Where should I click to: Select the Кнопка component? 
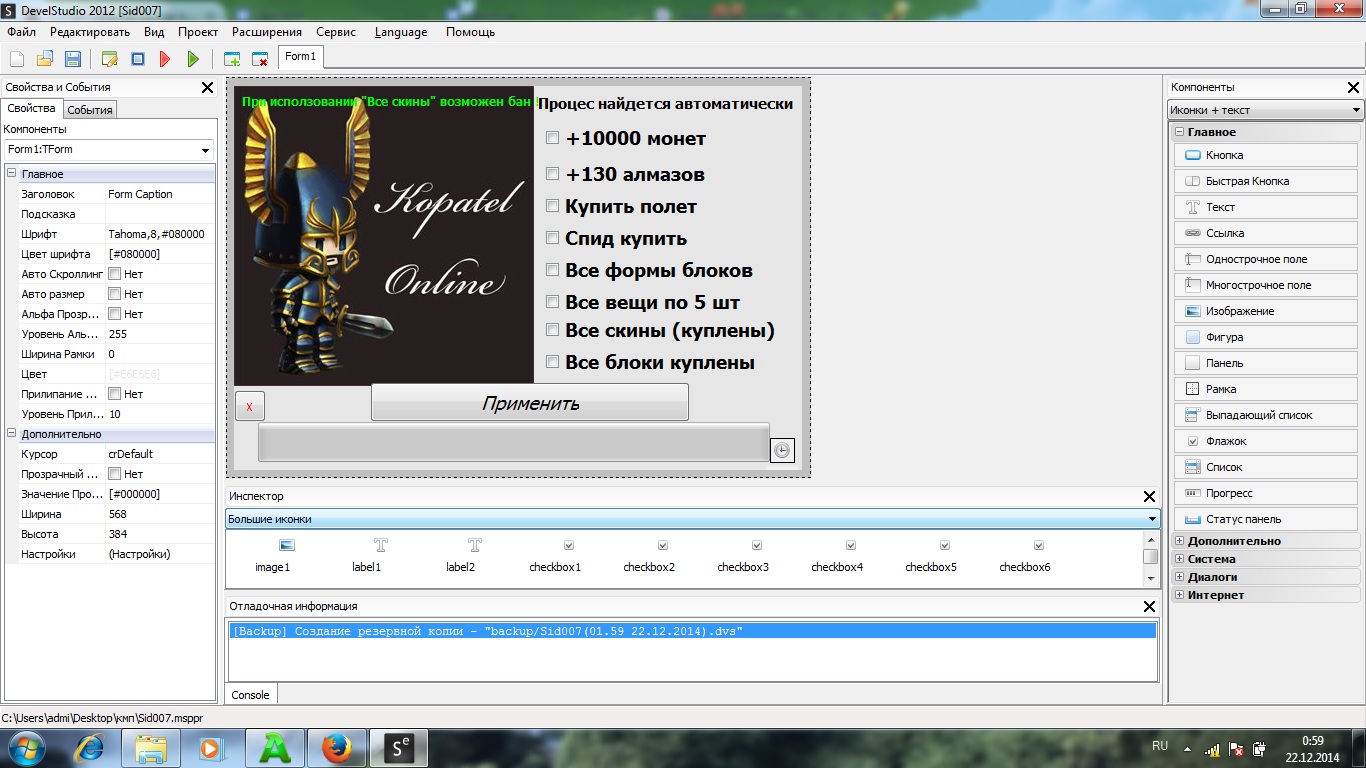[1266, 155]
